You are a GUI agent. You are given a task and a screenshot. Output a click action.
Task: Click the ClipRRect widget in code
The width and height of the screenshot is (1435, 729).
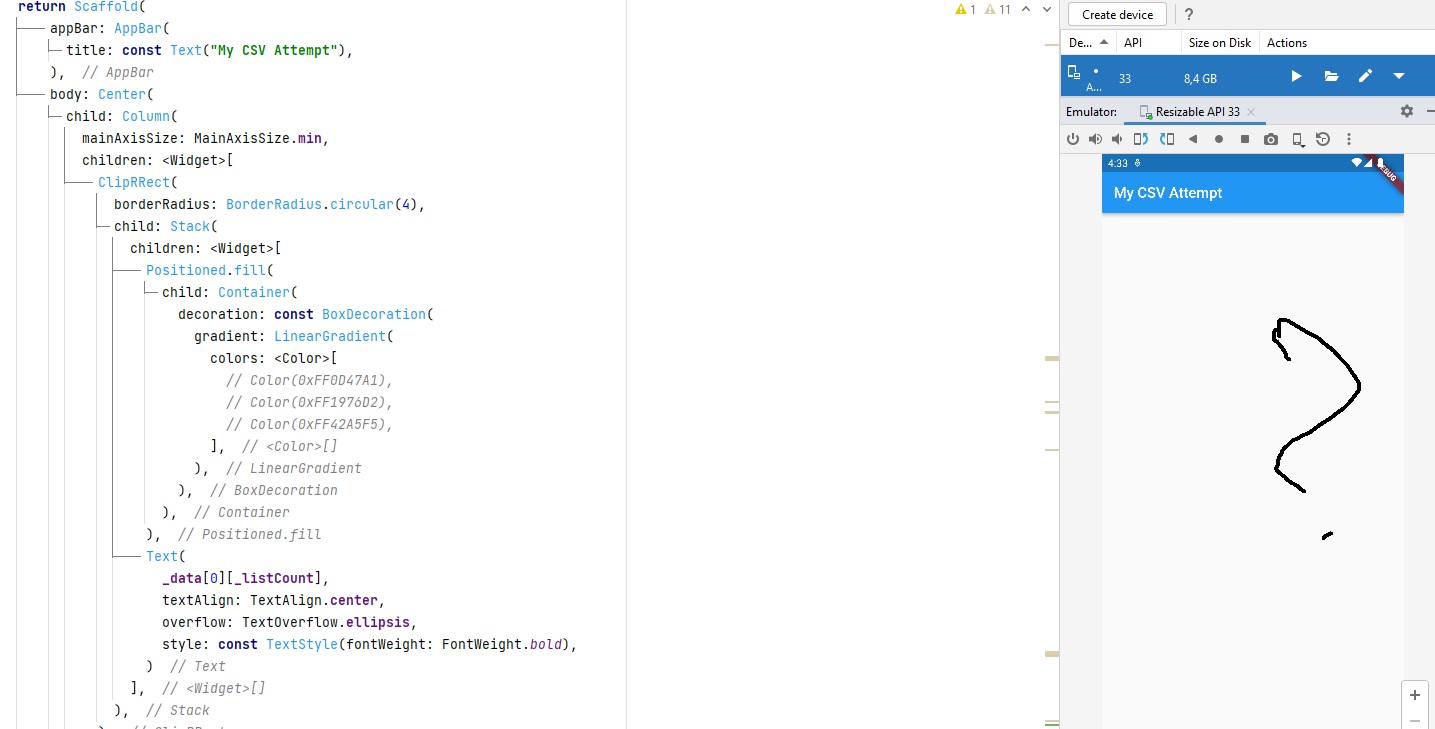click(134, 182)
